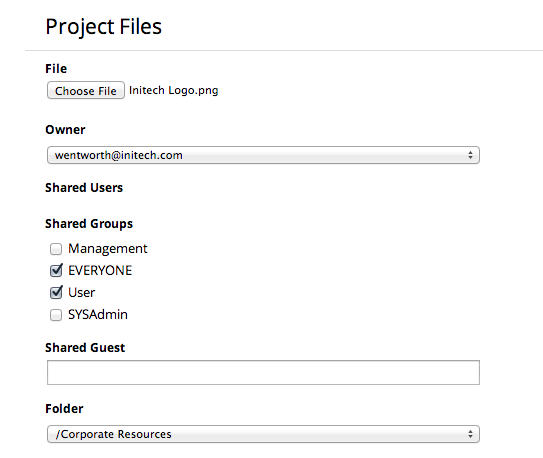Image resolution: width=543 pixels, height=458 pixels.
Task: Click the SYSAdmin label text
Action: pos(98,315)
